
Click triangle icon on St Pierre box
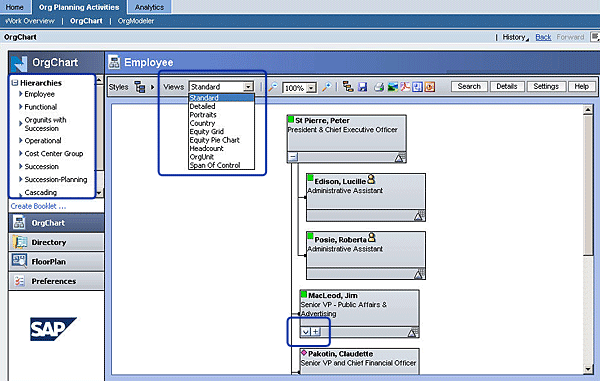click(x=399, y=158)
